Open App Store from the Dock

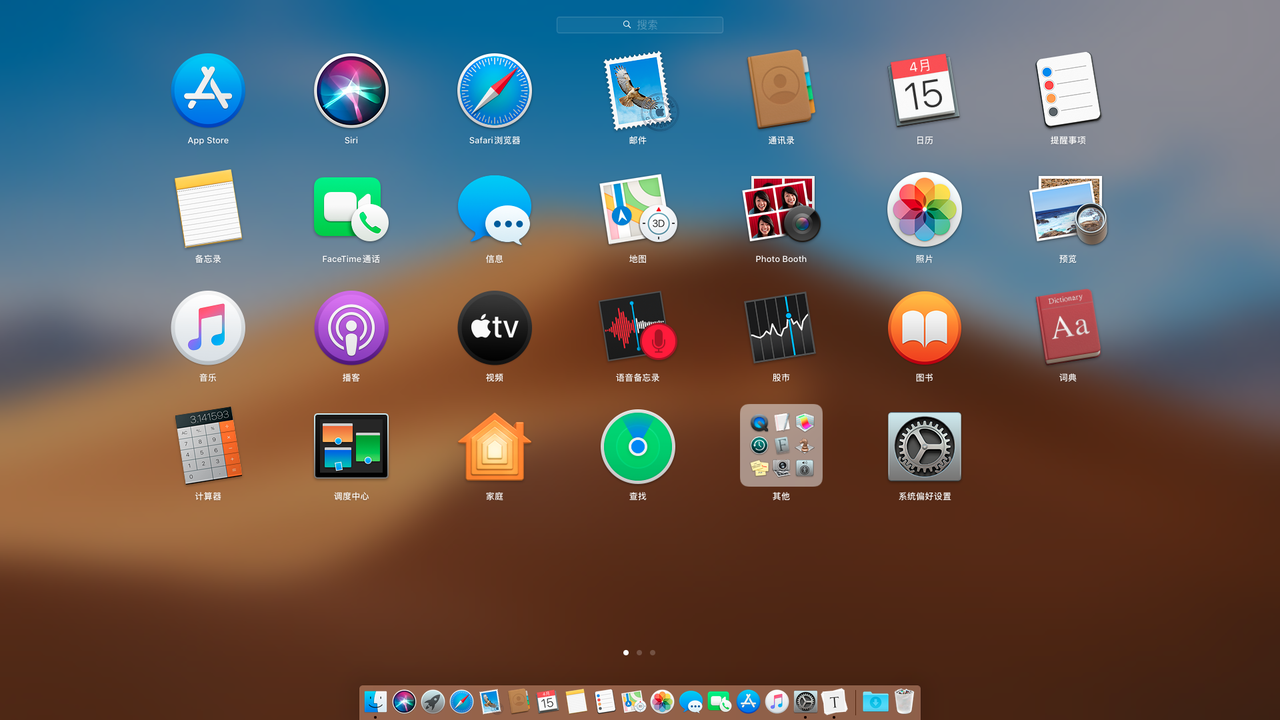[748, 701]
